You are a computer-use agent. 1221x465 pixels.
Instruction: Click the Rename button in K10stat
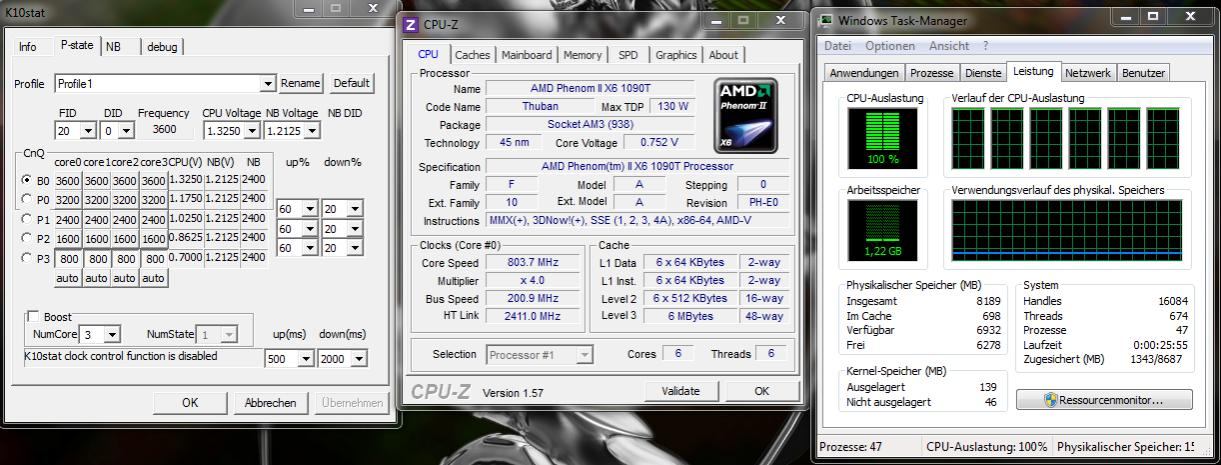coord(301,84)
